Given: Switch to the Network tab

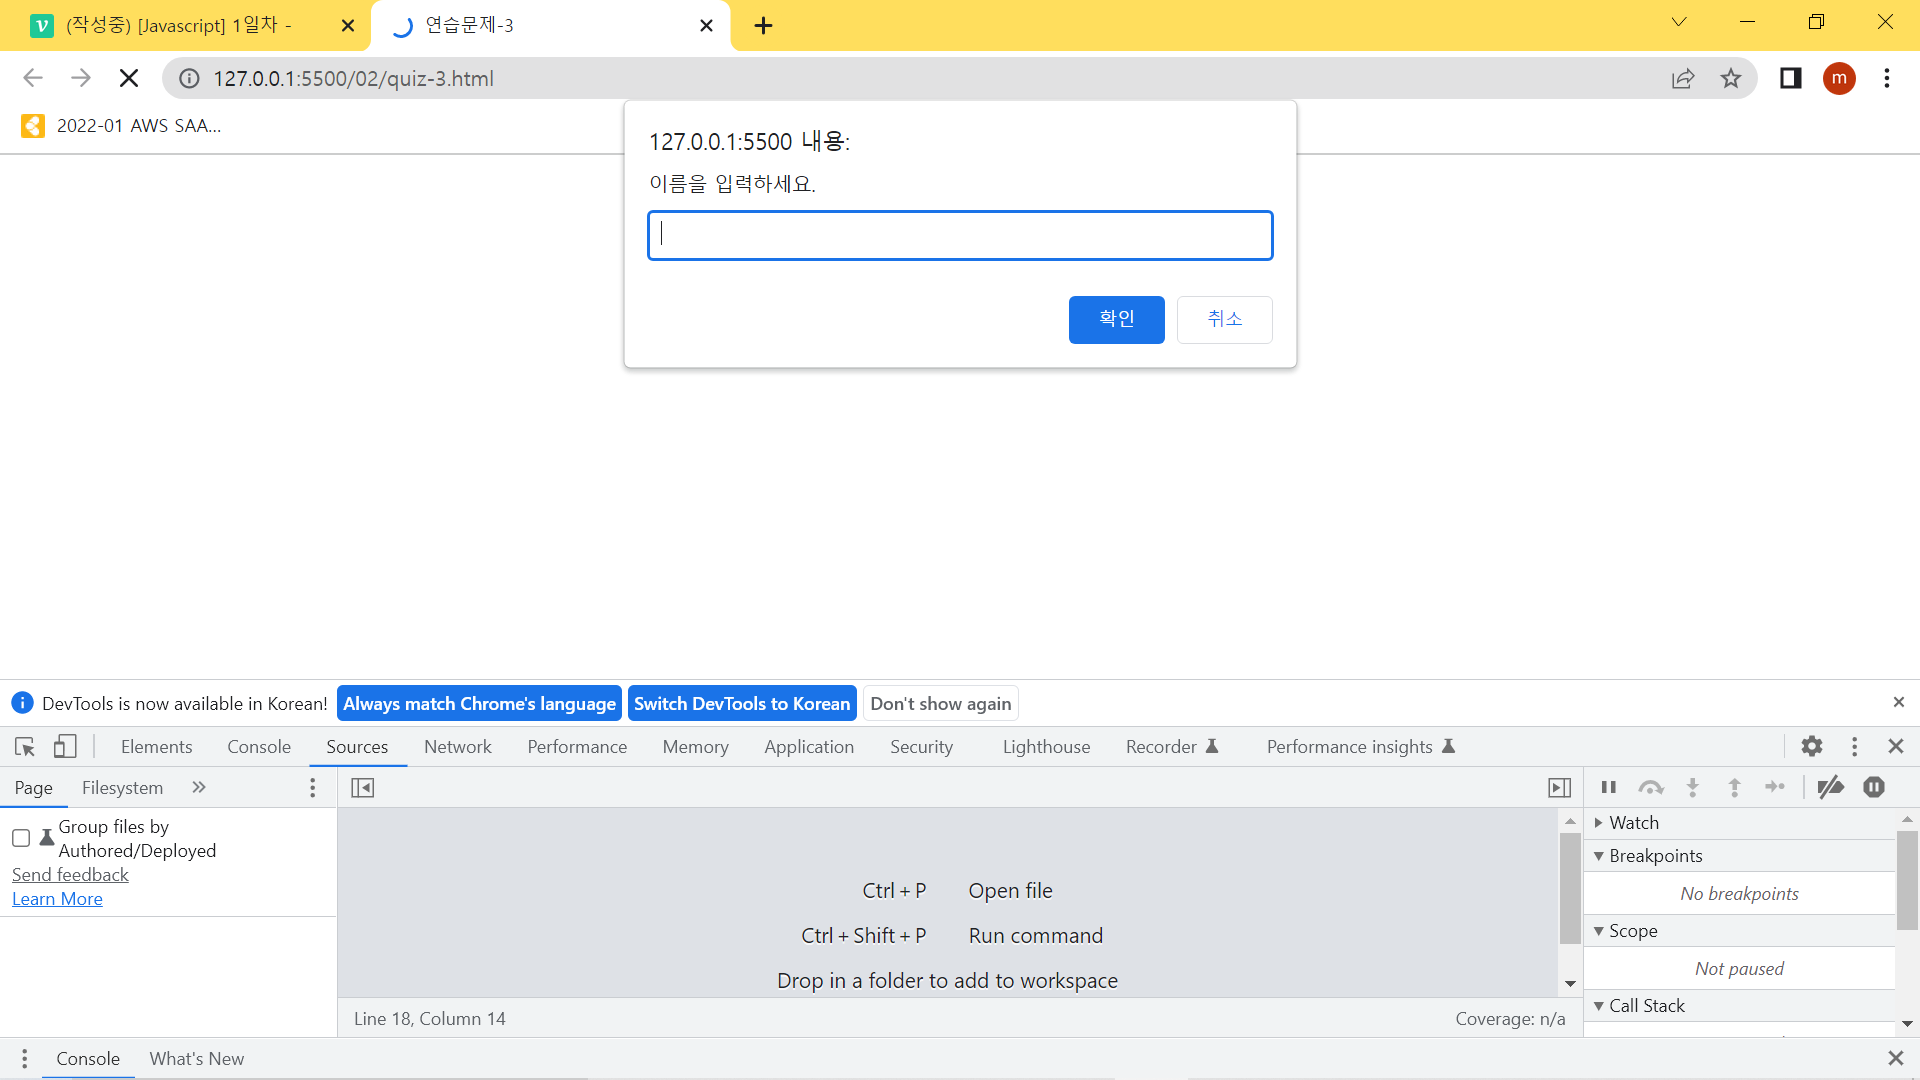Looking at the screenshot, I should click(457, 747).
